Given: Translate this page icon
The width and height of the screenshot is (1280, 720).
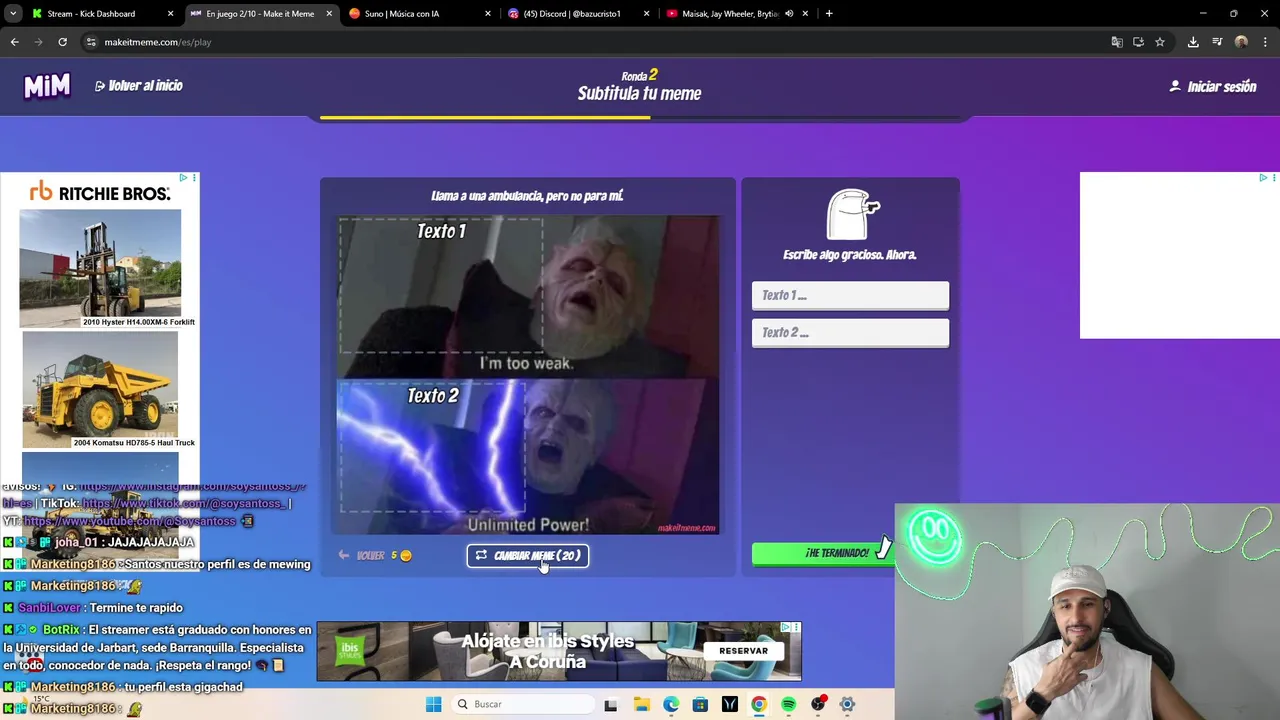Looking at the screenshot, I should click(x=1117, y=42).
